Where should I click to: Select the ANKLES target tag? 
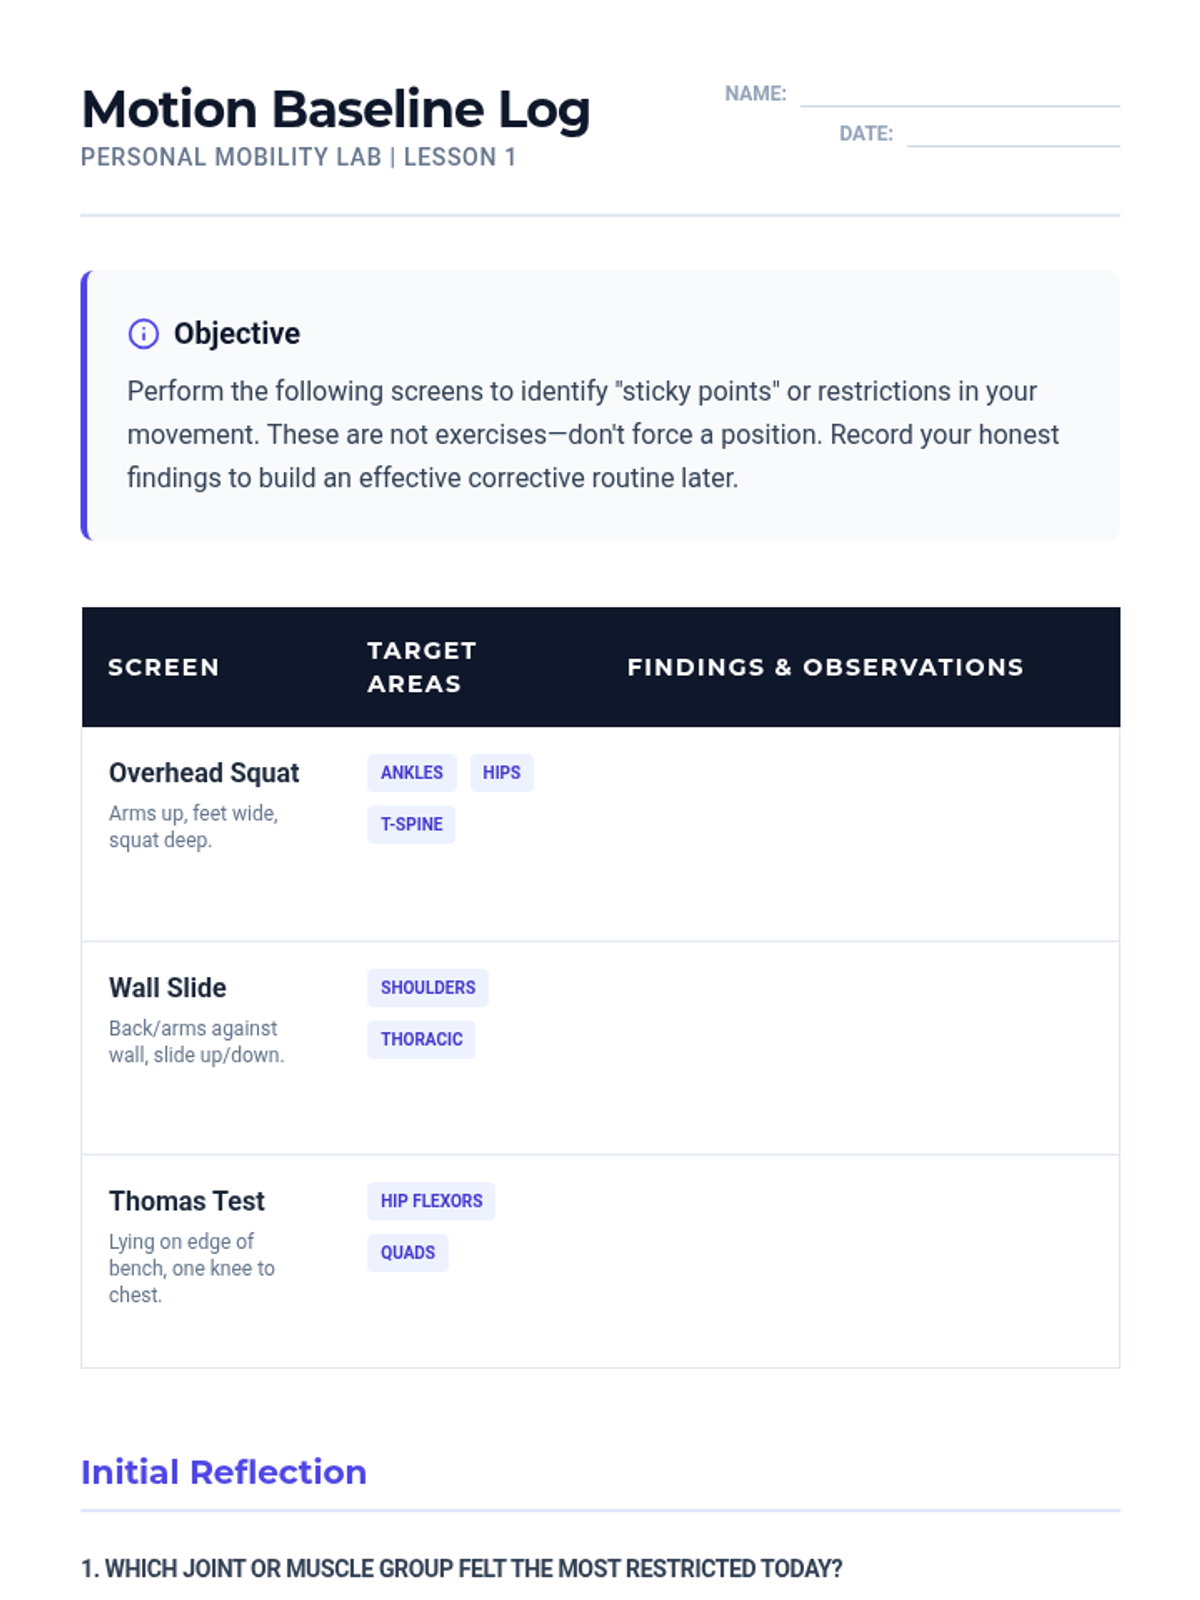point(411,773)
